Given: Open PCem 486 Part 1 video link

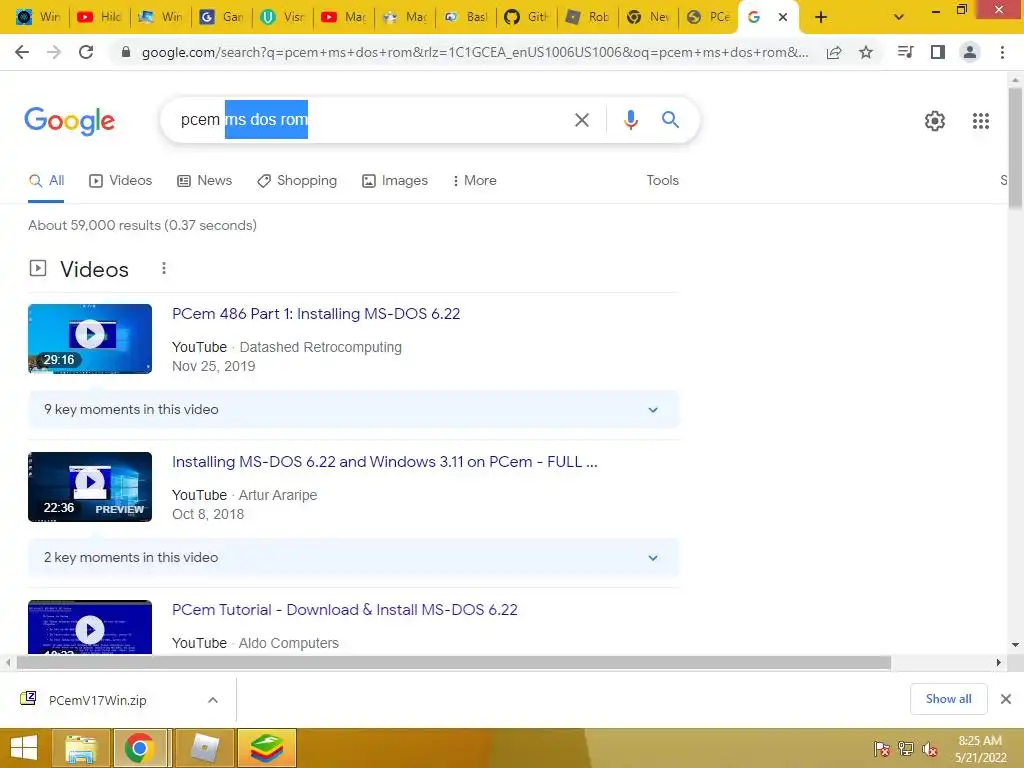Looking at the screenshot, I should pos(316,313).
